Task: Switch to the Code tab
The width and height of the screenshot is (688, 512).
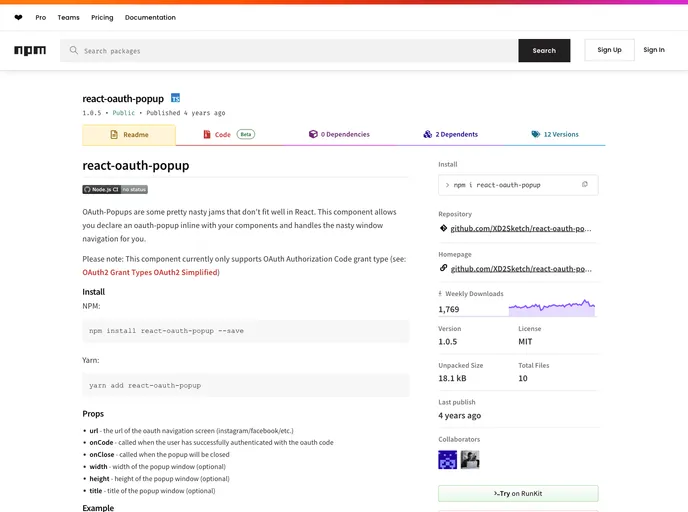Action: pyautogui.click(x=229, y=135)
